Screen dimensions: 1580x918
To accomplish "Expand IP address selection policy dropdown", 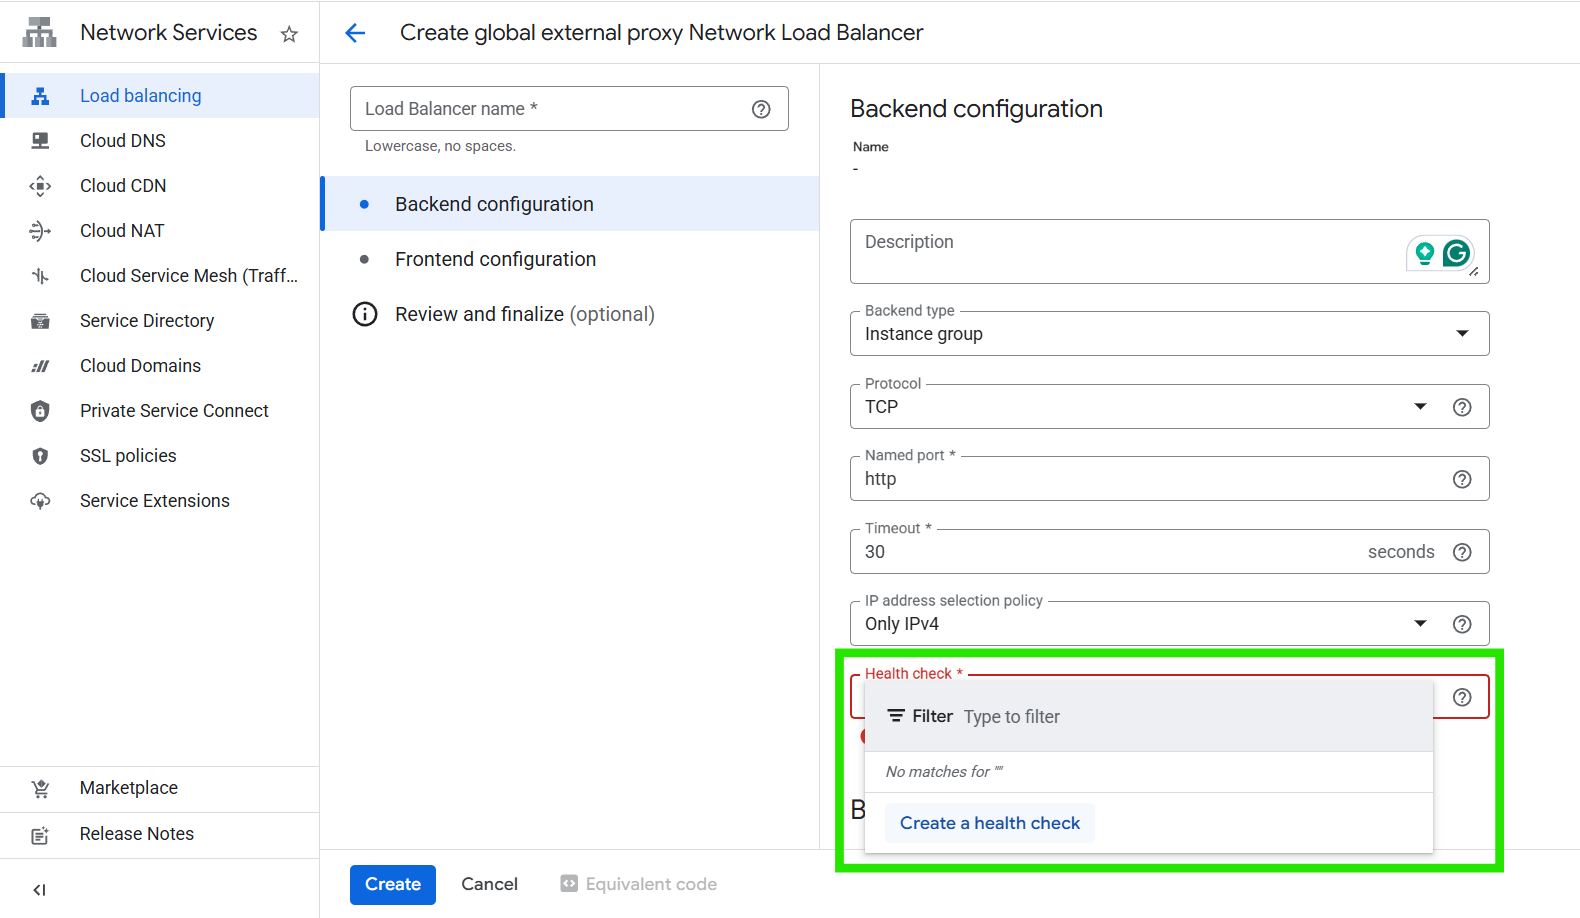I will click(1419, 624).
